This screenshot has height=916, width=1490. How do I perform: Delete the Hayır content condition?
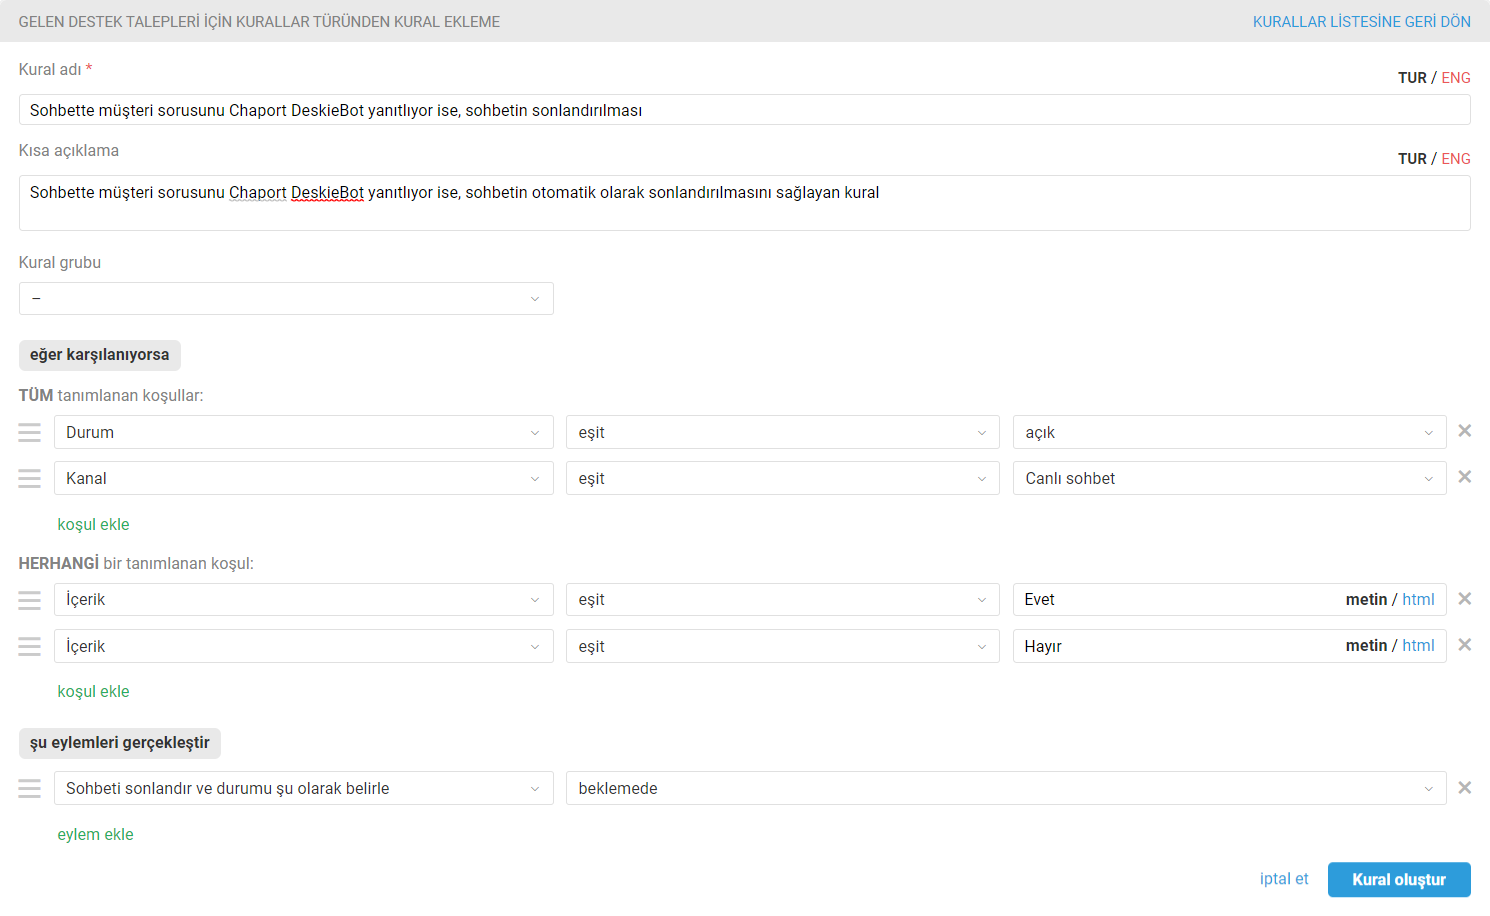pos(1464,645)
